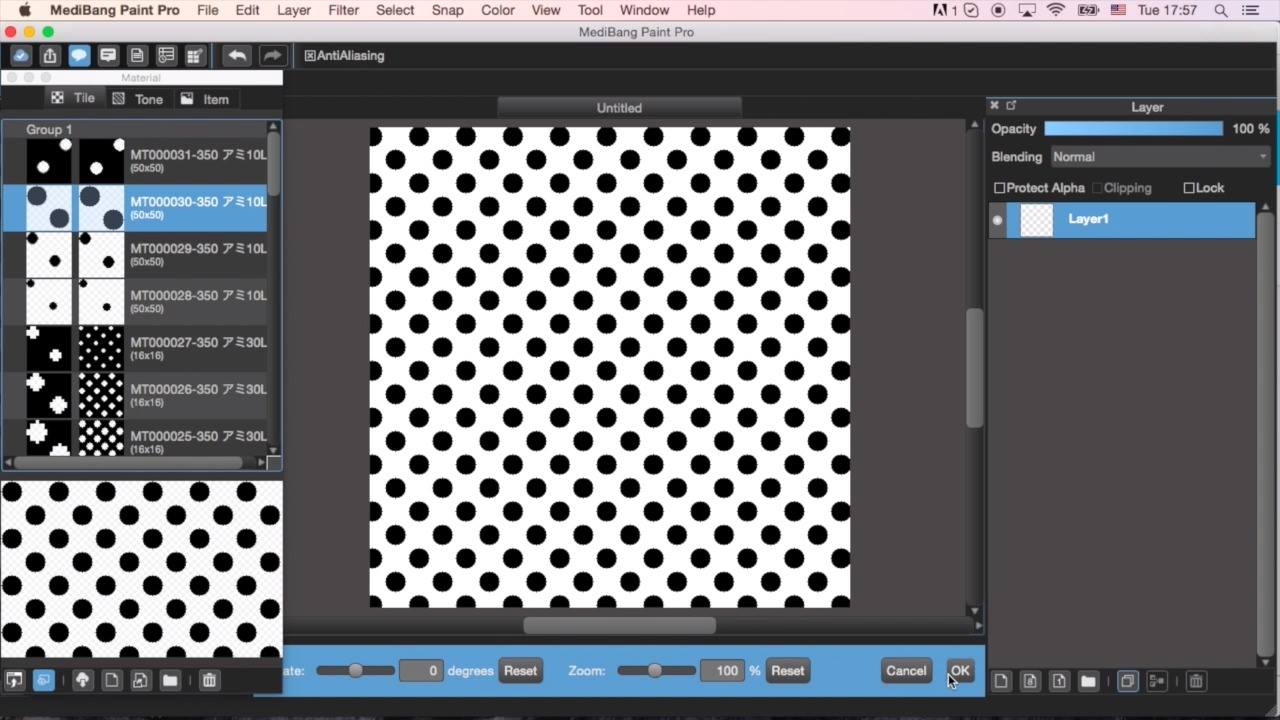The image size is (1280, 720).
Task: Reset the rotation degrees
Action: coord(520,671)
